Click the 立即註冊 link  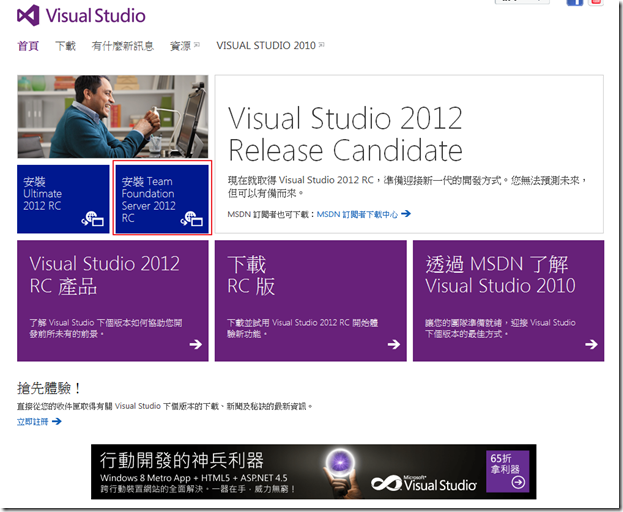[33, 421]
